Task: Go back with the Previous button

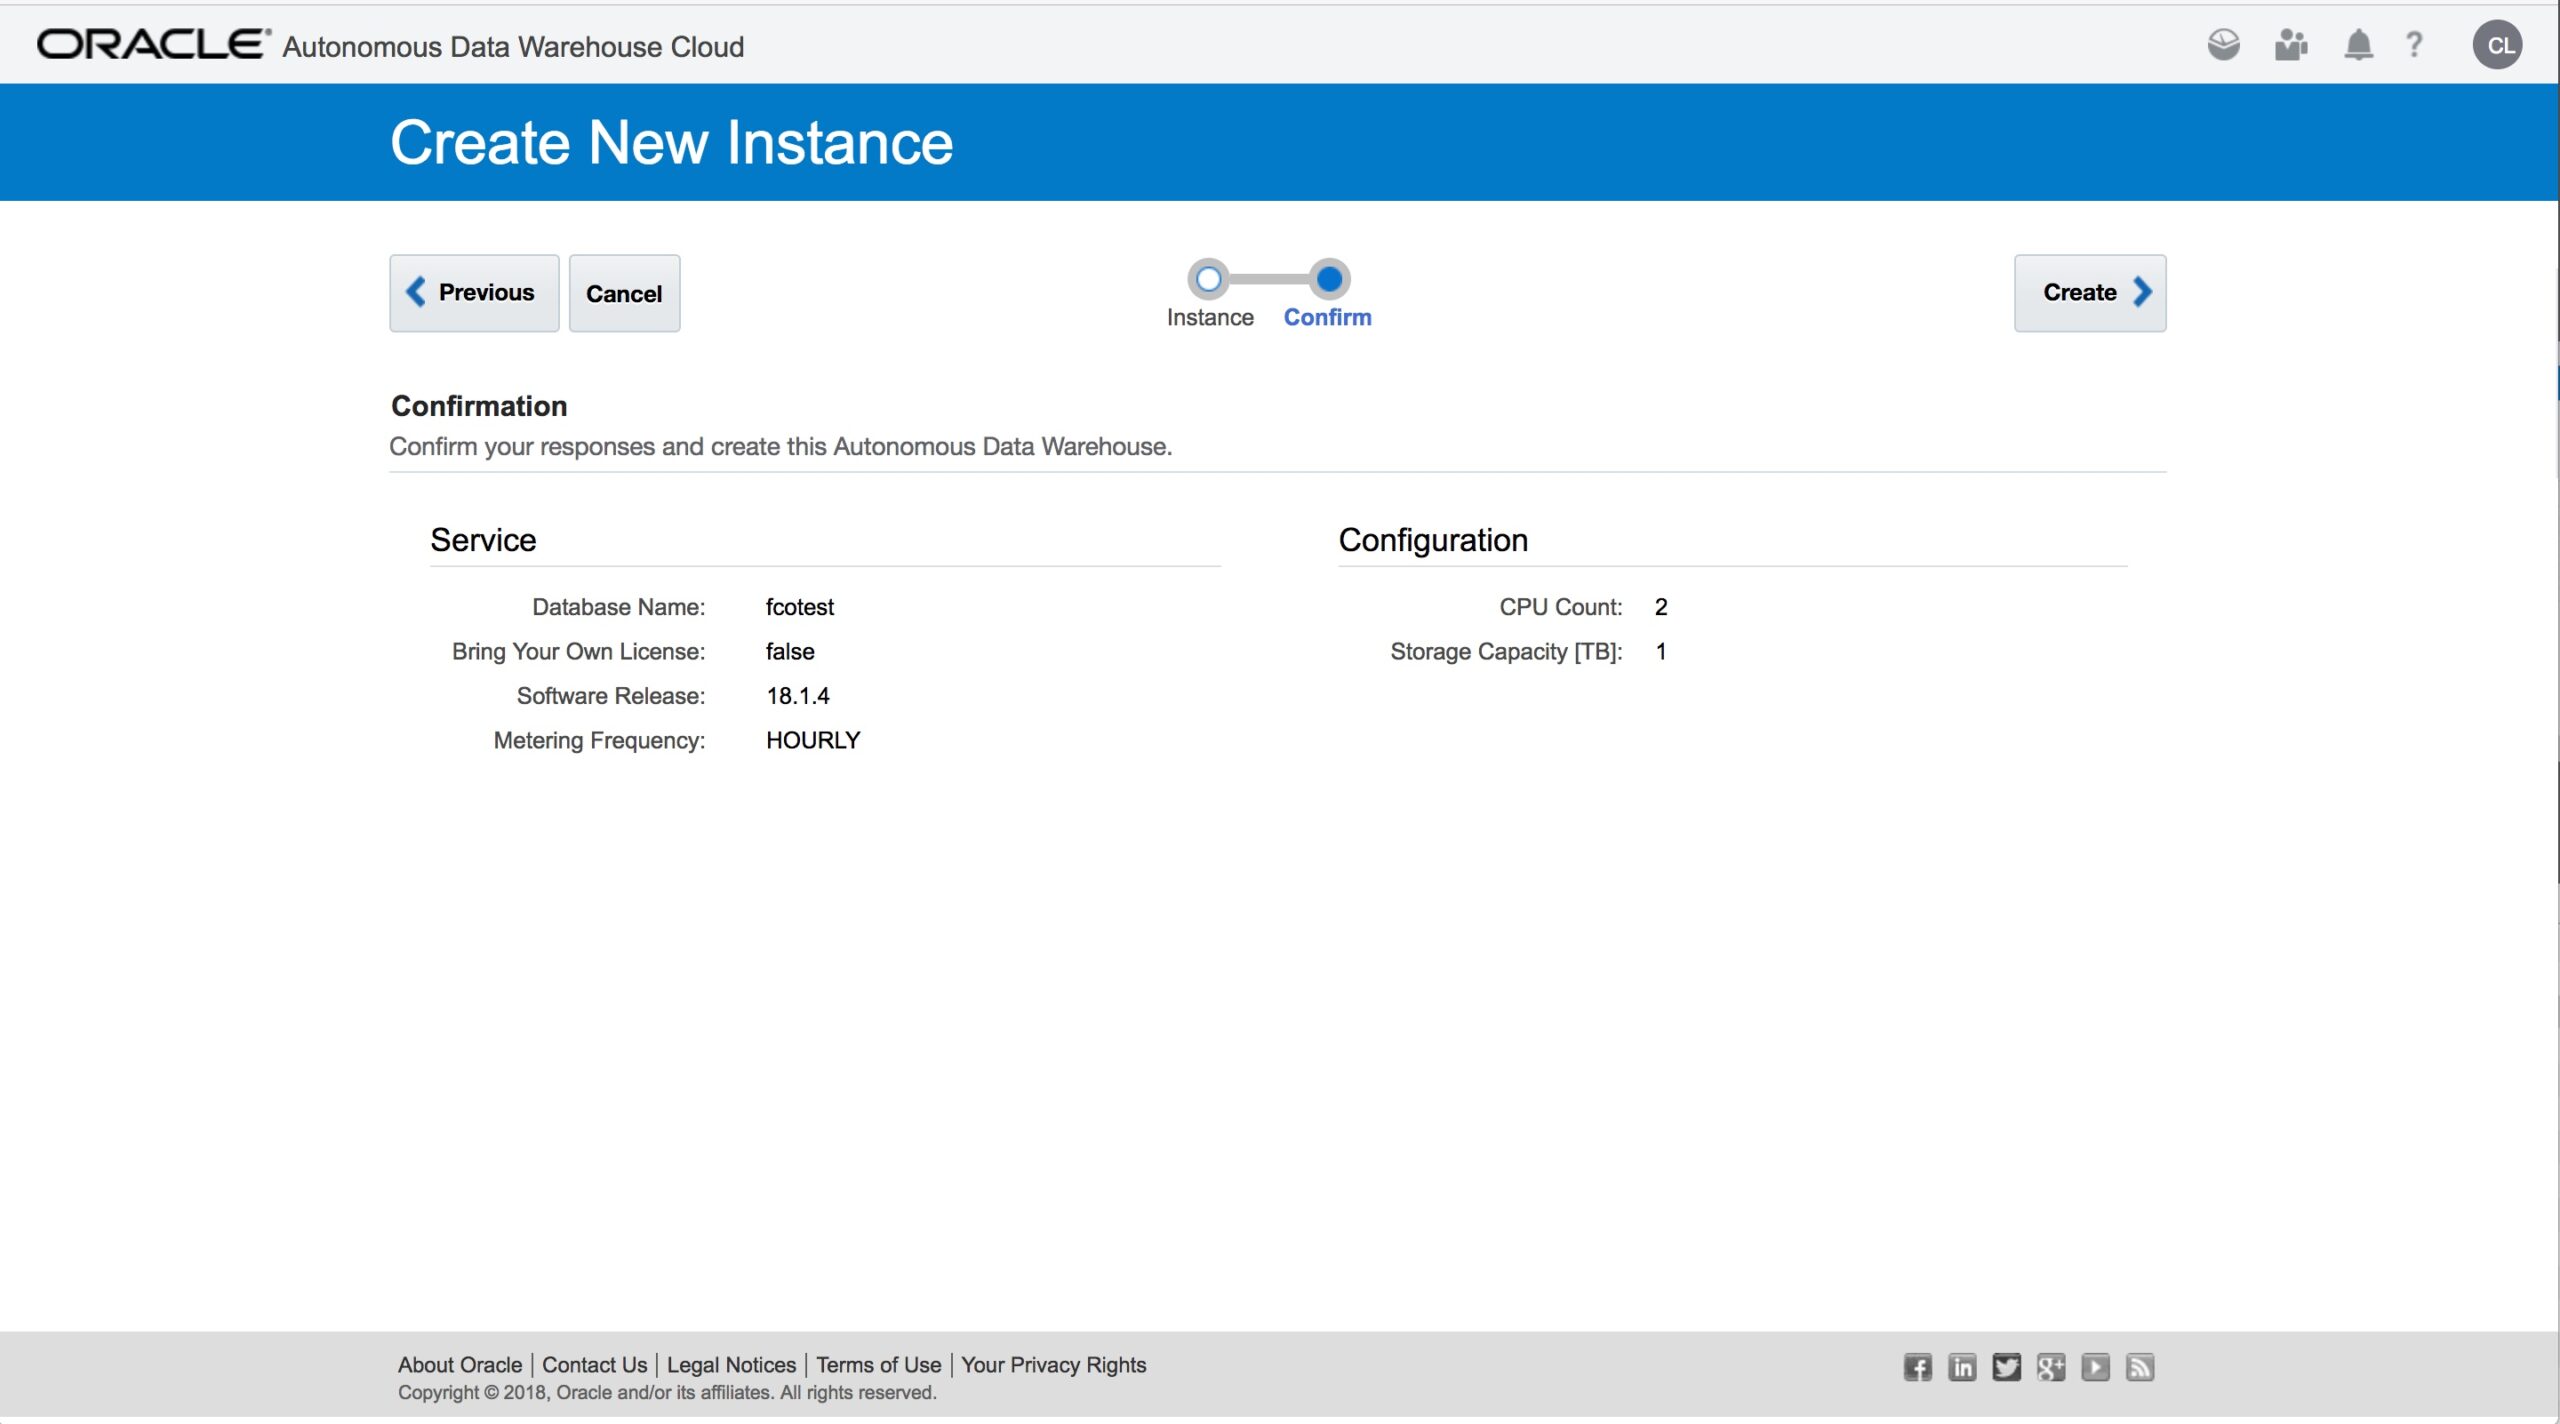Action: [x=474, y=293]
